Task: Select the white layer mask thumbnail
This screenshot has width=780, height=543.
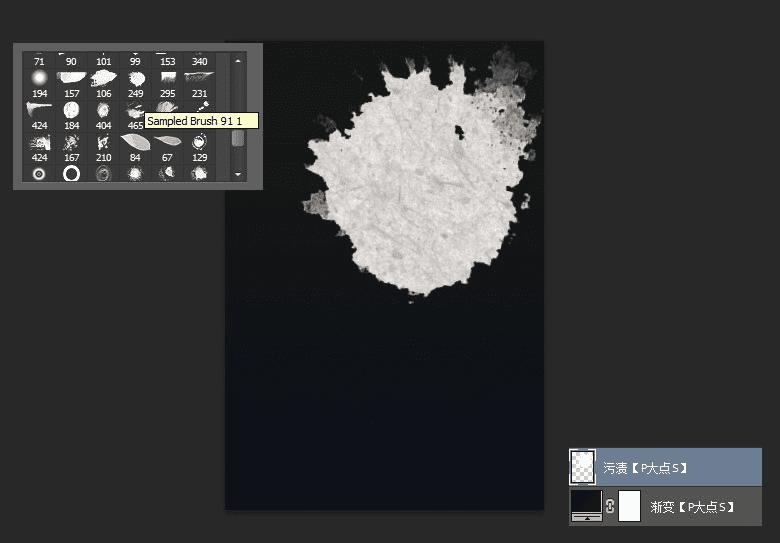Action: (629, 506)
